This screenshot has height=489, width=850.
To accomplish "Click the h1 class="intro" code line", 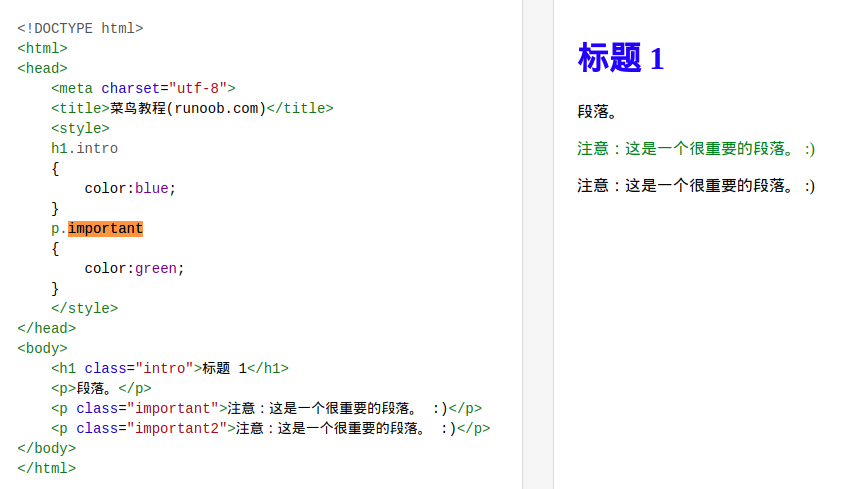I will [170, 369].
